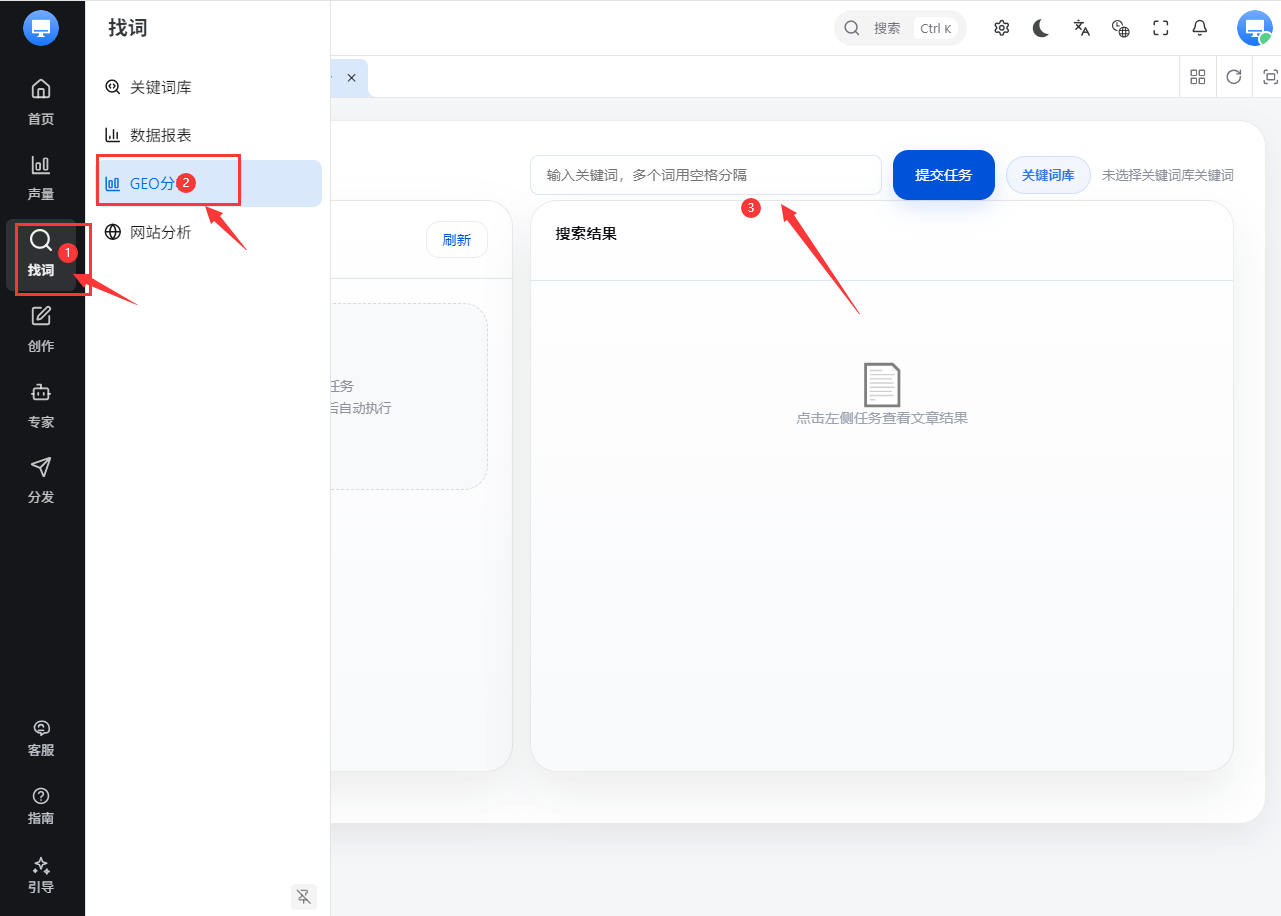Open the language translation dropdown icon

[1081, 28]
